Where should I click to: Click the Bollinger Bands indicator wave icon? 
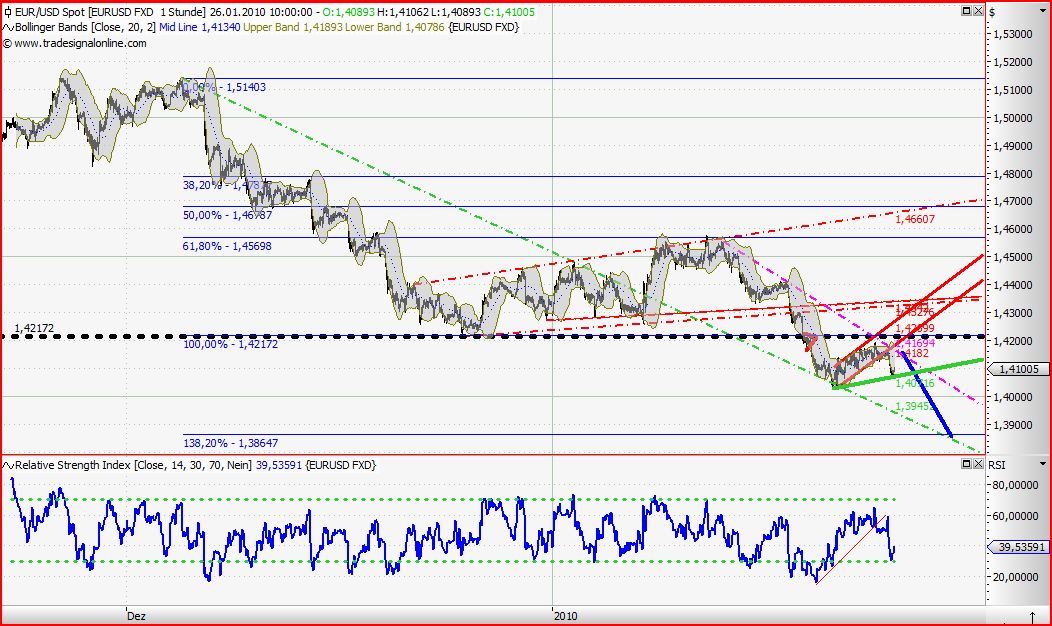[x=7, y=28]
